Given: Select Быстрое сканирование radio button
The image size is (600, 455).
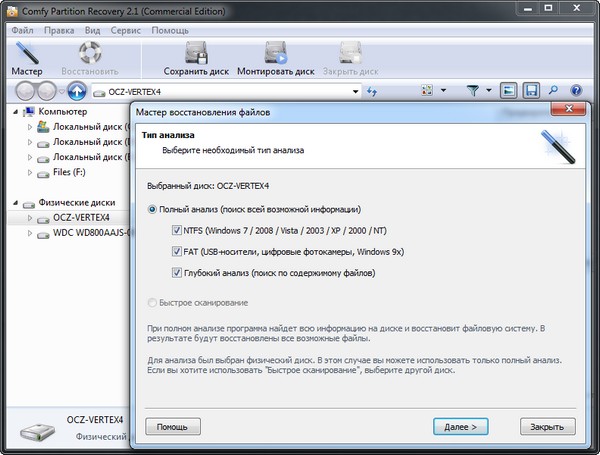Looking at the screenshot, I should pyautogui.click(x=152, y=303).
